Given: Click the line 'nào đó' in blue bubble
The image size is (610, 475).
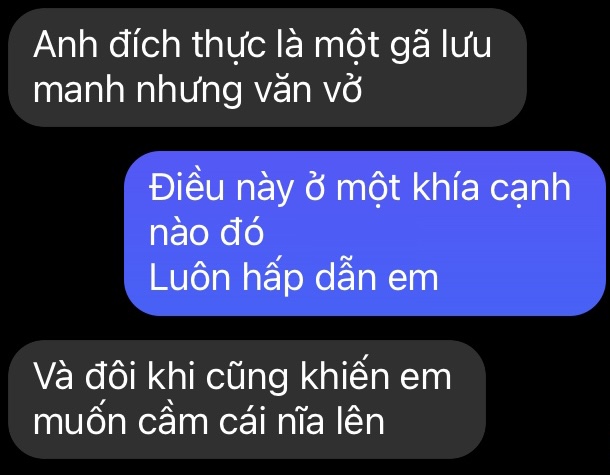Looking at the screenshot, I should [x=207, y=233].
